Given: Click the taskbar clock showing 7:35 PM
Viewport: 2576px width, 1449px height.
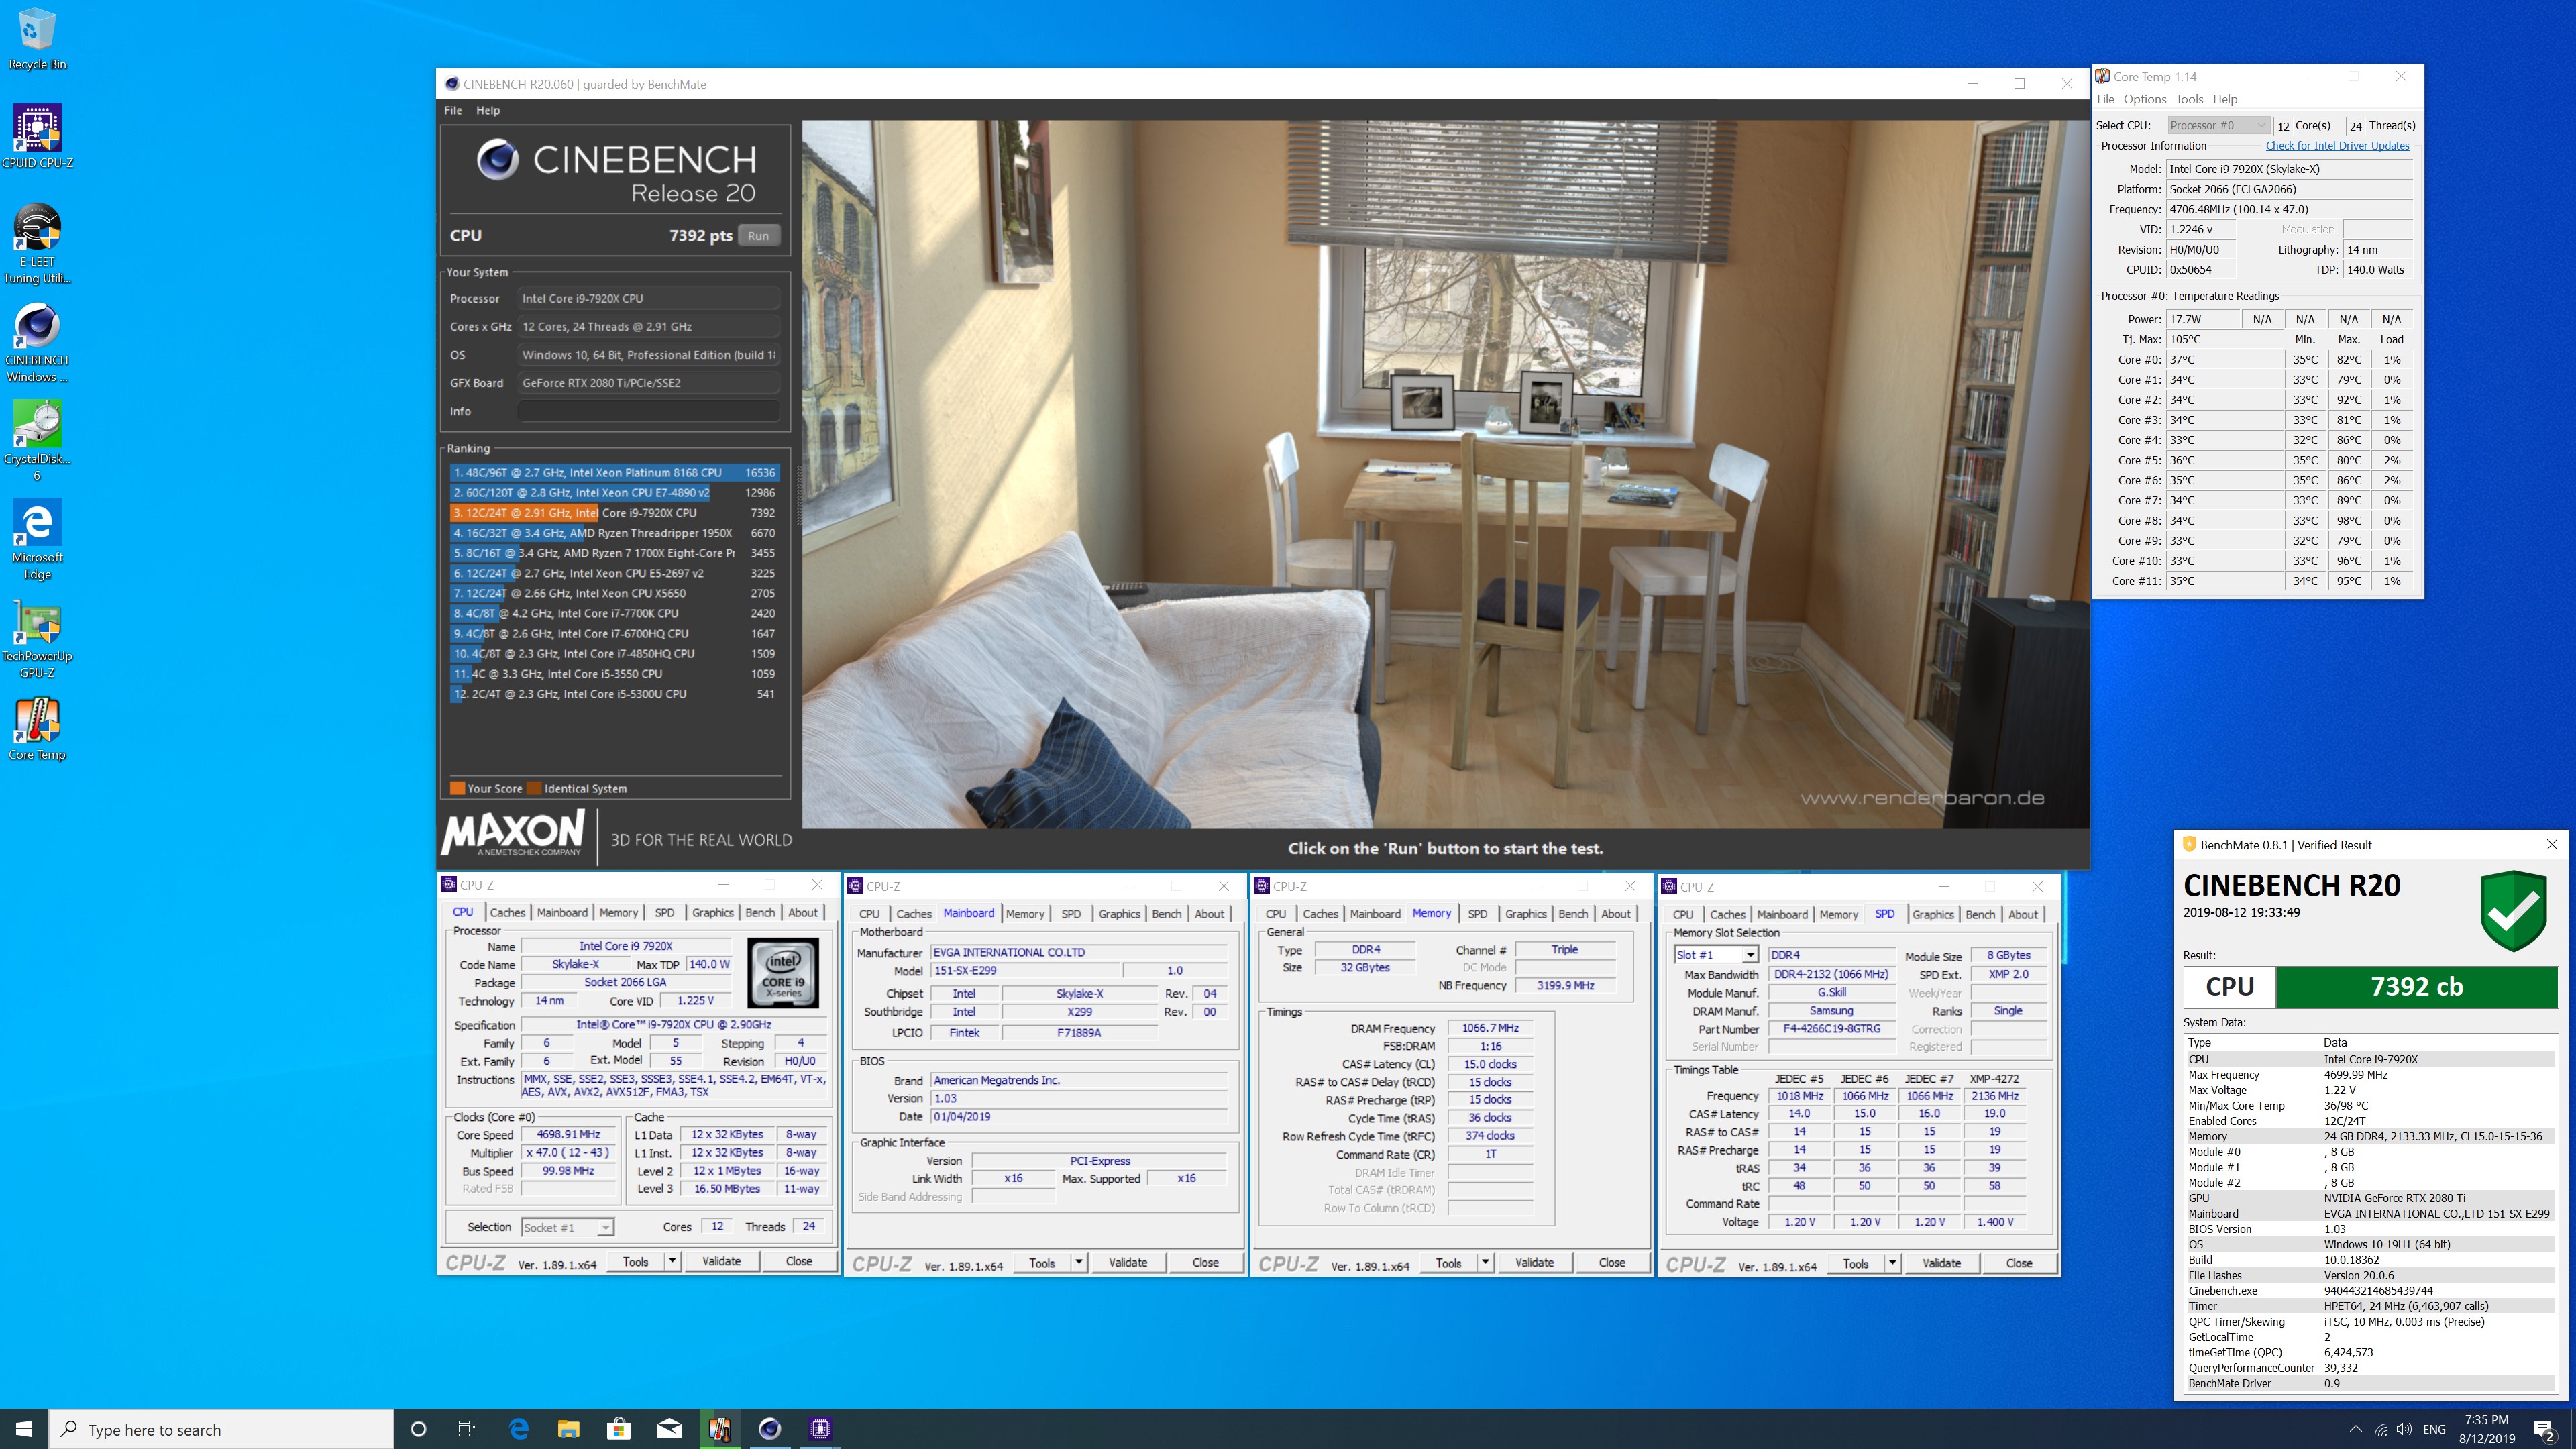Looking at the screenshot, I should [x=2486, y=1429].
